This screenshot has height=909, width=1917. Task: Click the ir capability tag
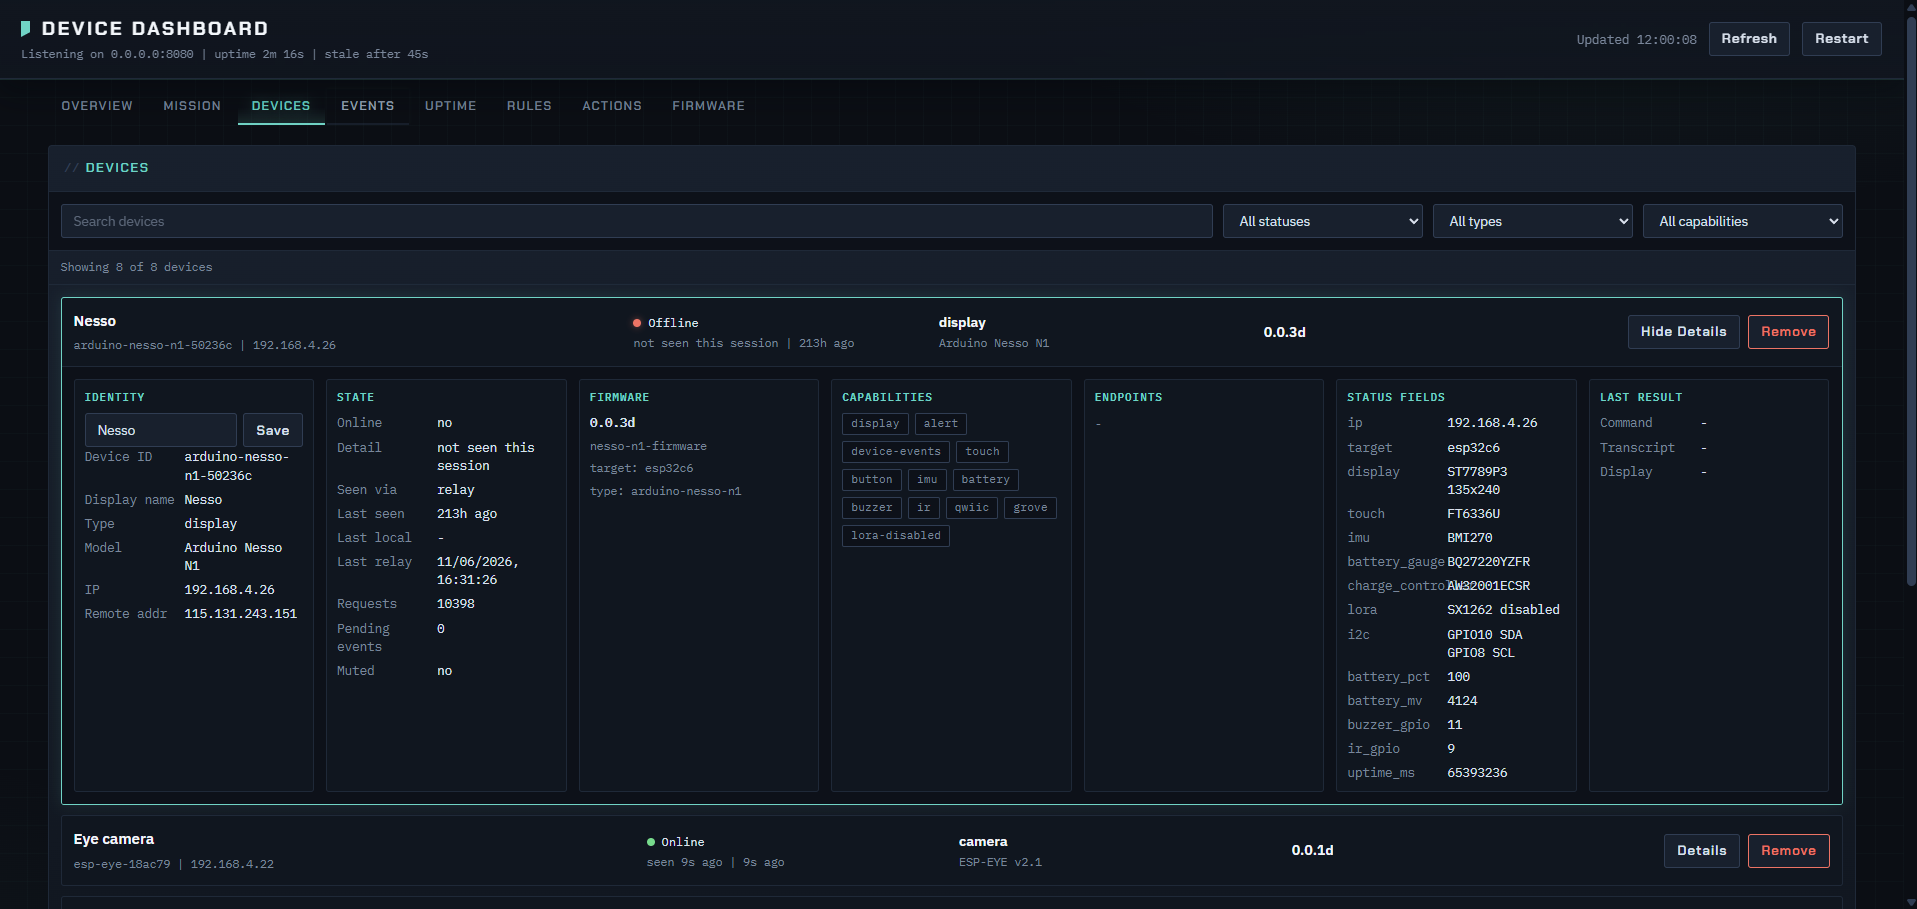pos(924,508)
